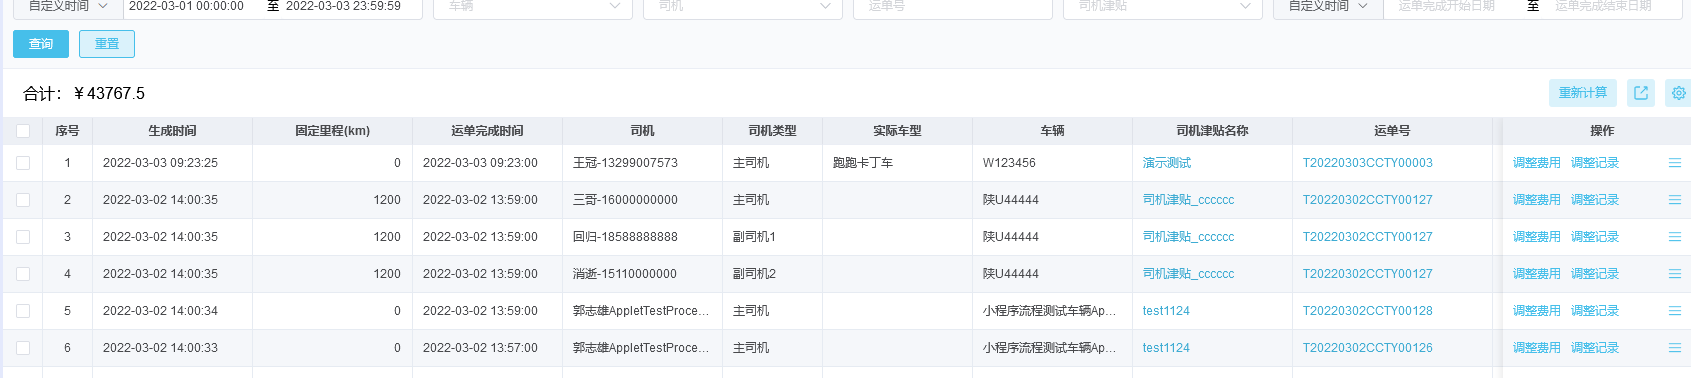Click 调整记录 in row 5
The height and width of the screenshot is (378, 1691).
[1594, 311]
